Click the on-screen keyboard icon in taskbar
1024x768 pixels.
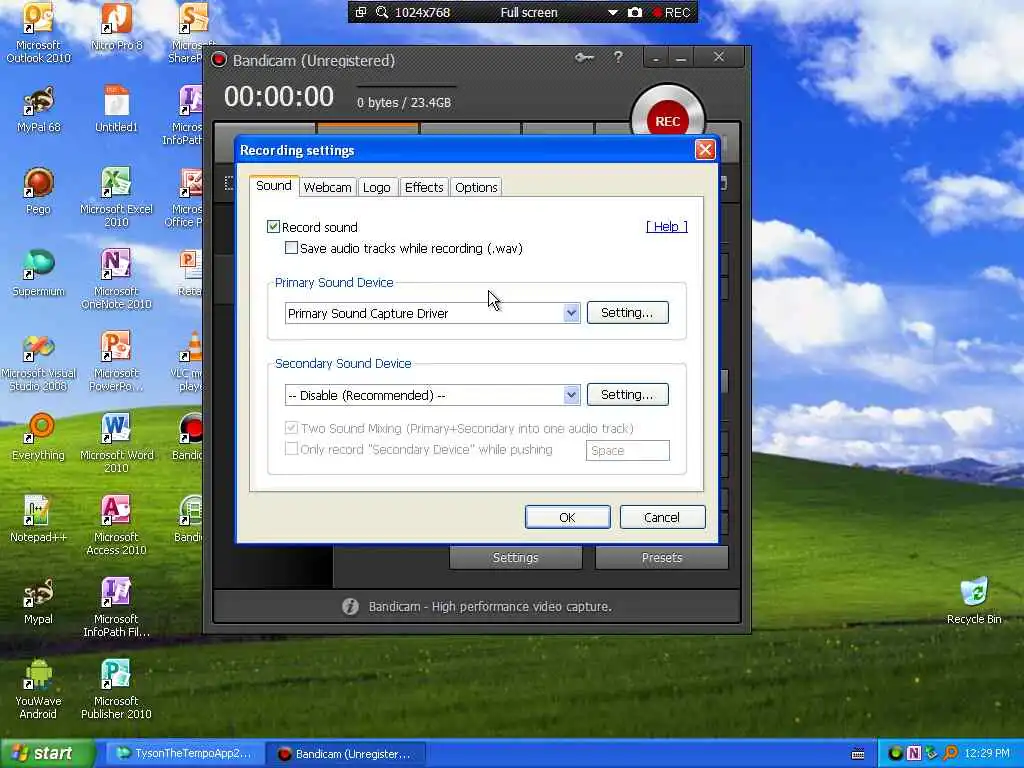coord(858,754)
